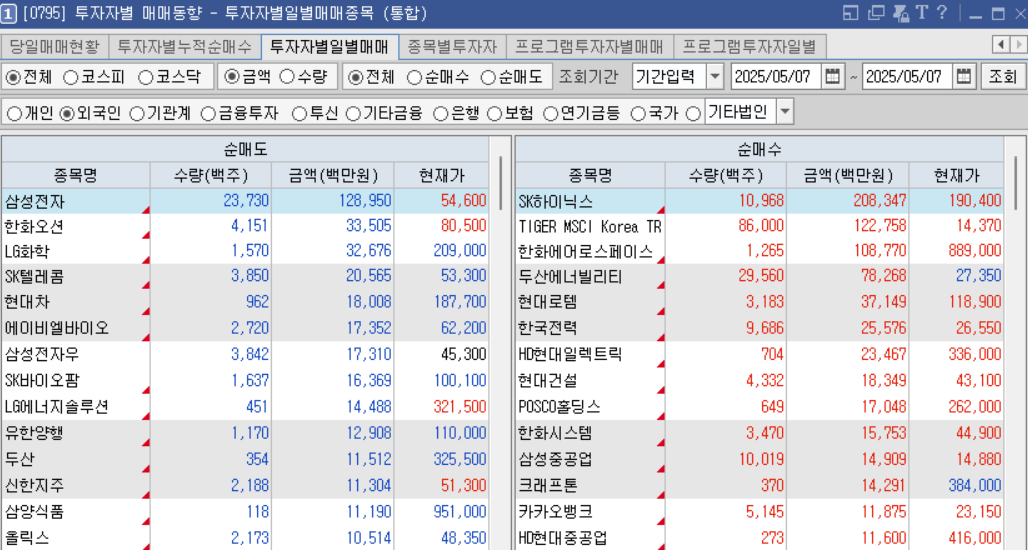1028x550 pixels.
Task: Switch to the 당일매매현황 tab
Action: pos(54,47)
